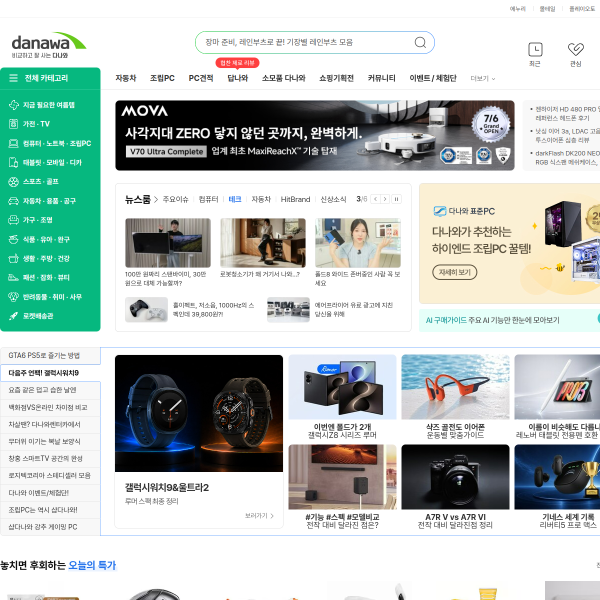Click 오늘의 특가 heading link
Screen dimensions: 600x600
click(92, 565)
